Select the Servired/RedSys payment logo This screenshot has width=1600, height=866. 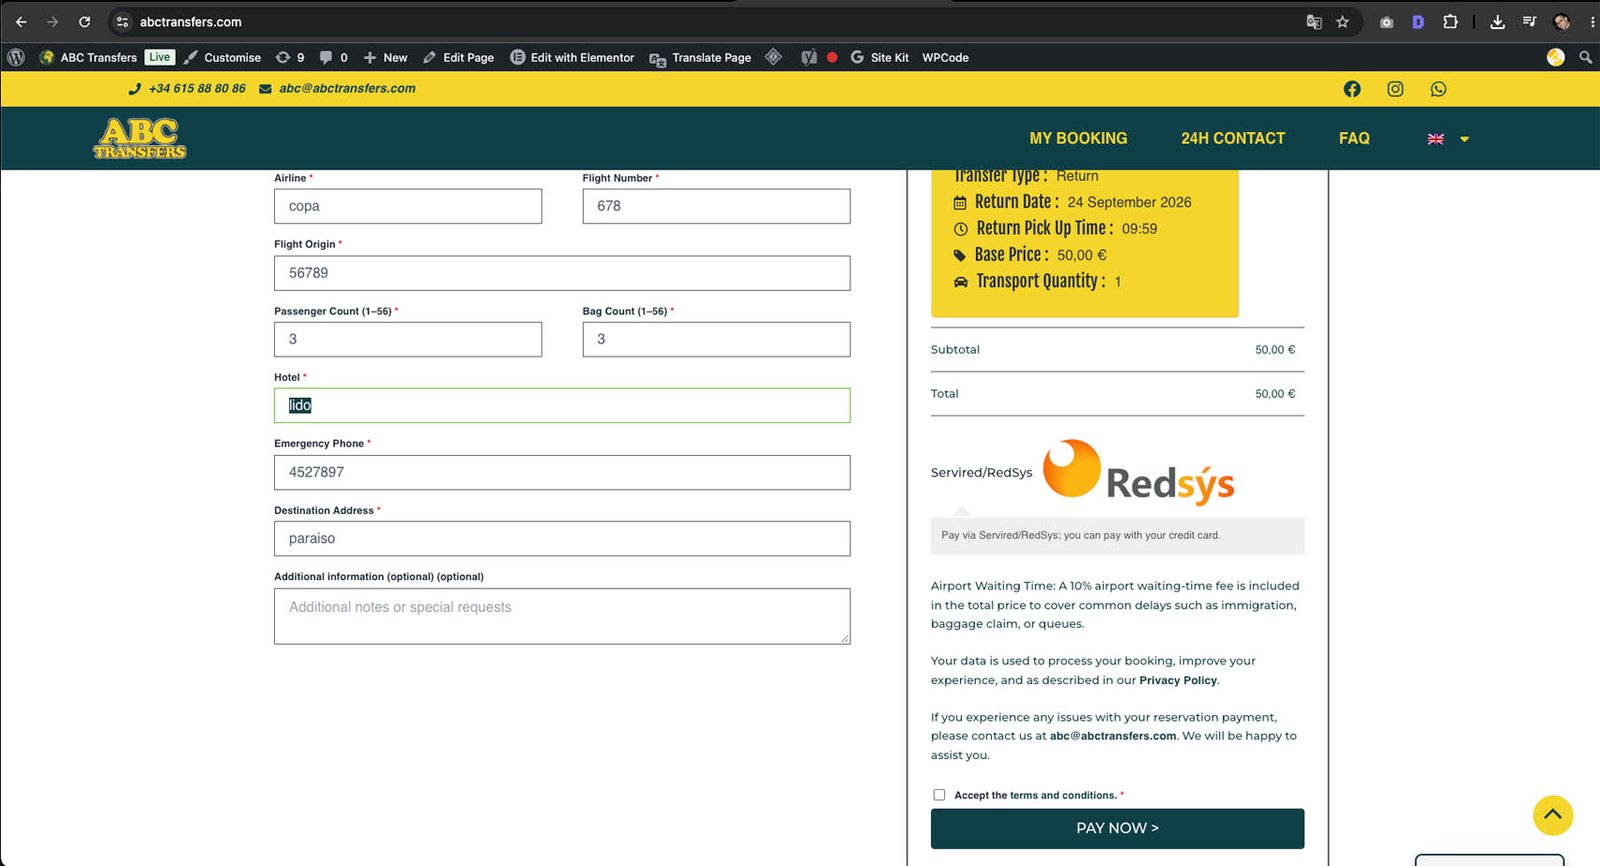coord(1138,472)
